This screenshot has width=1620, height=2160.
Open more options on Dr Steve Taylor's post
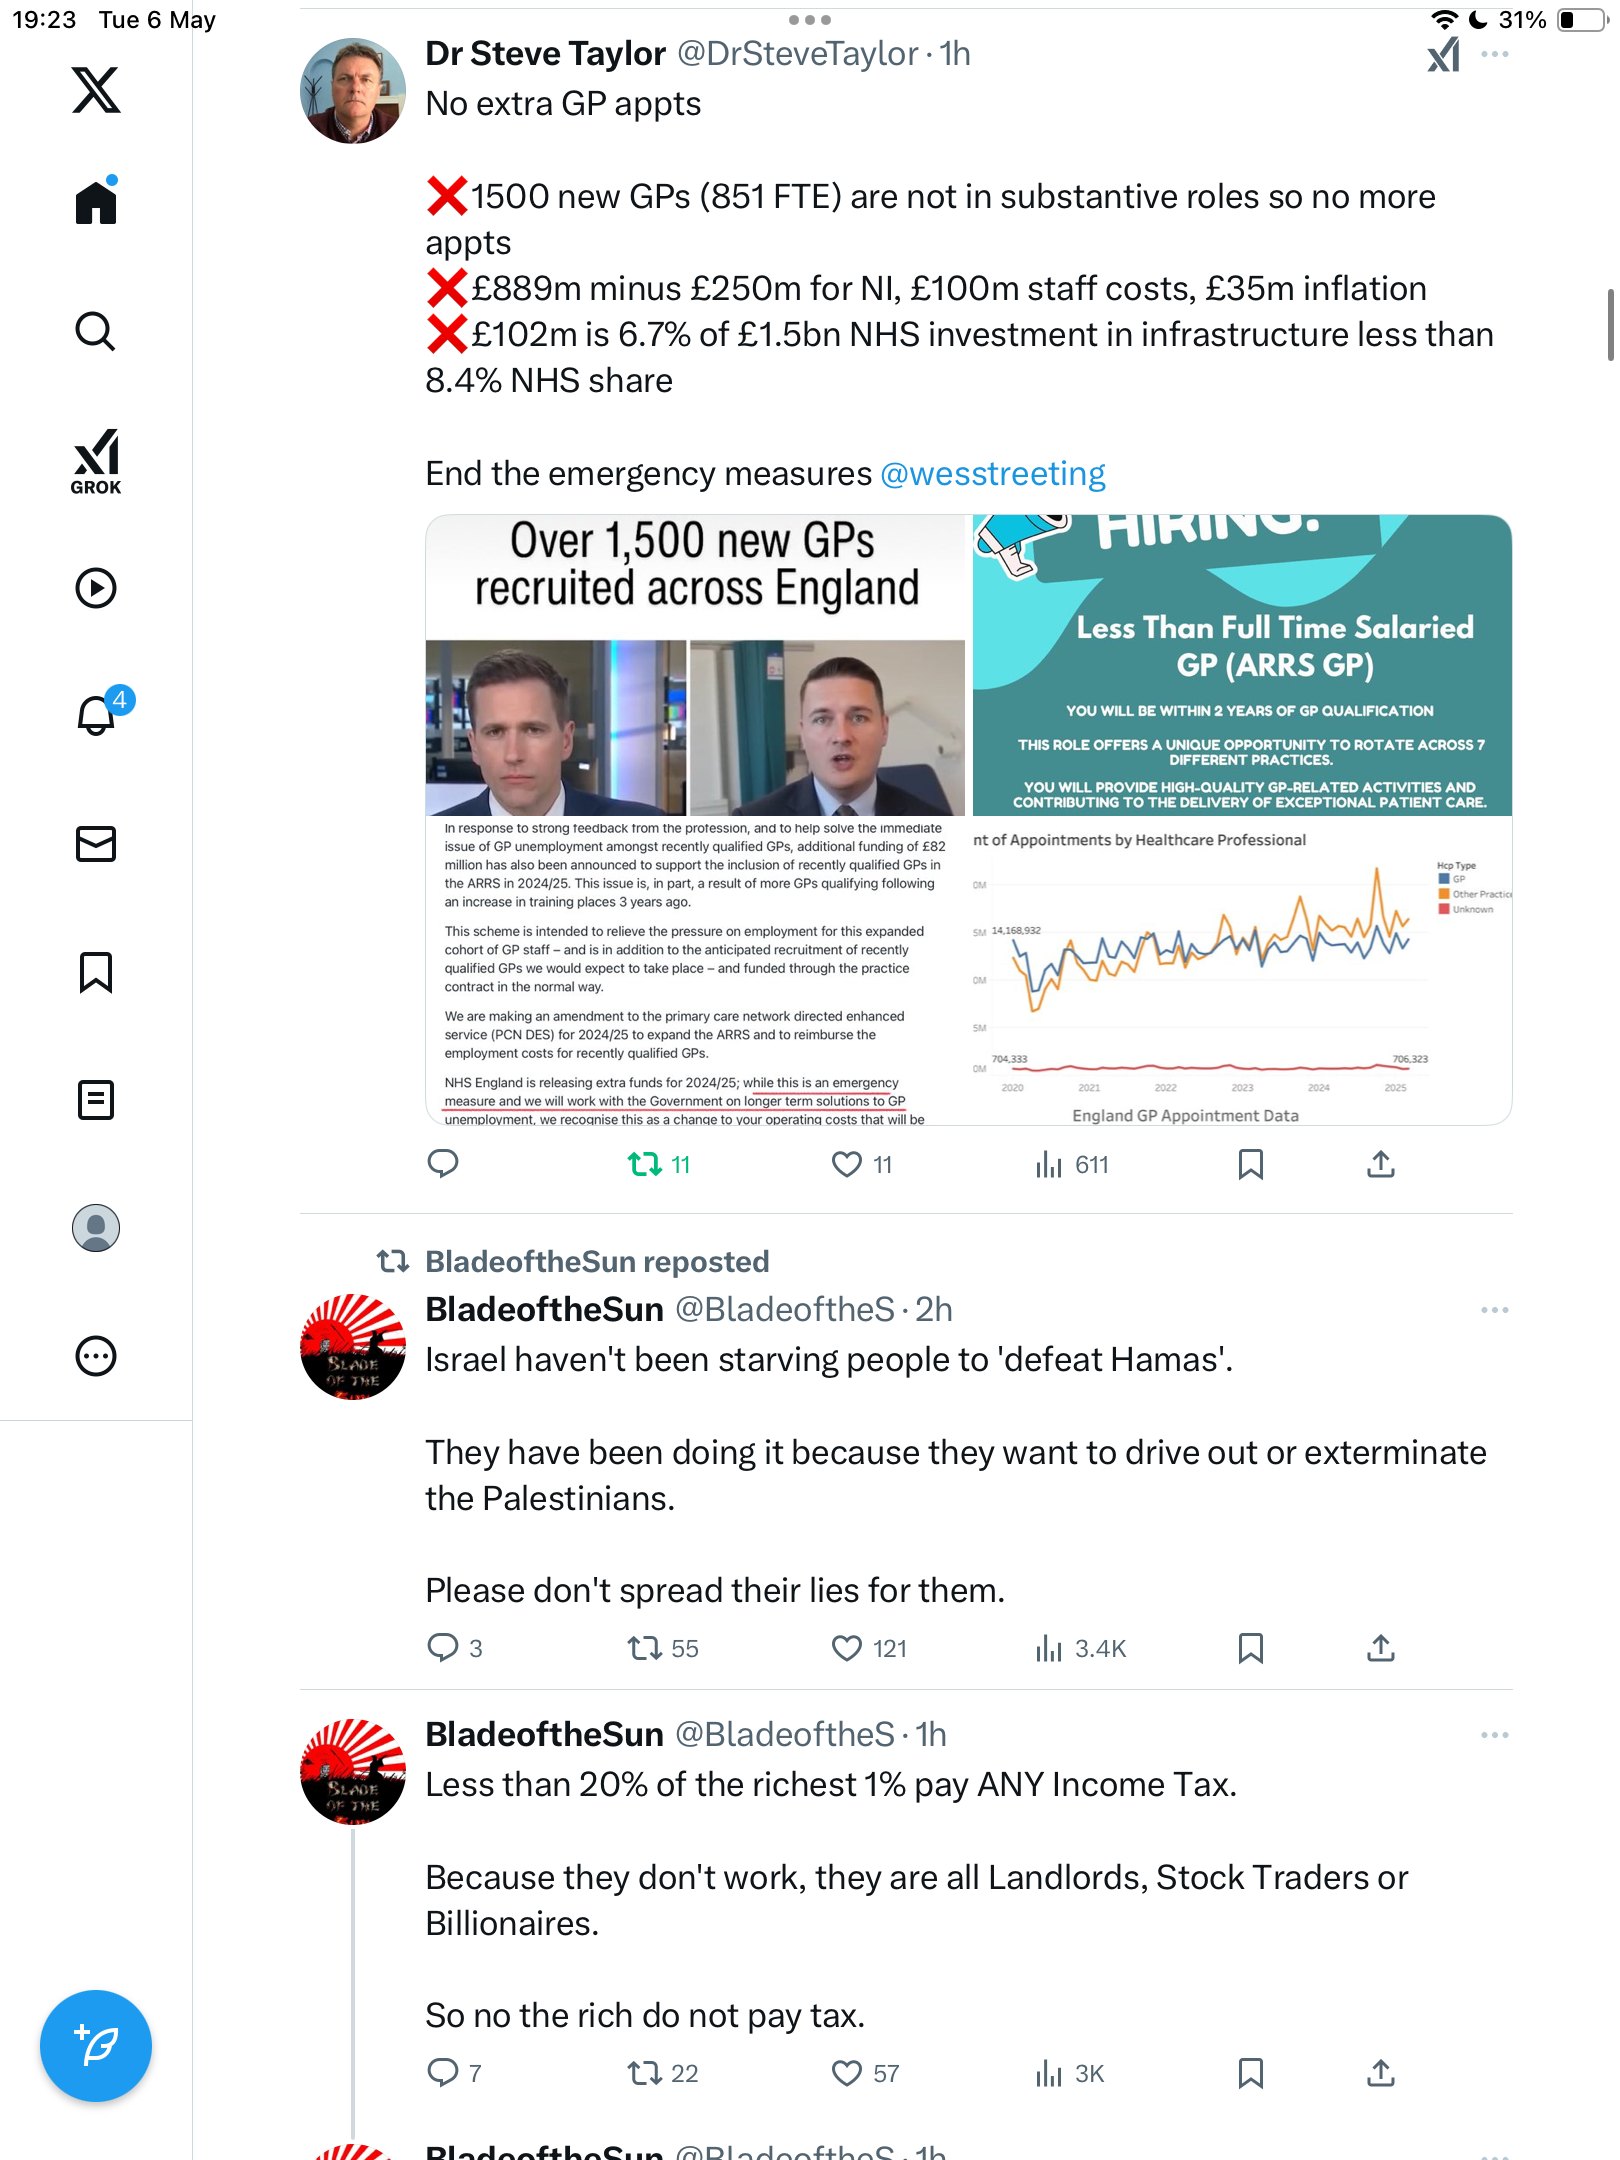pos(1495,54)
